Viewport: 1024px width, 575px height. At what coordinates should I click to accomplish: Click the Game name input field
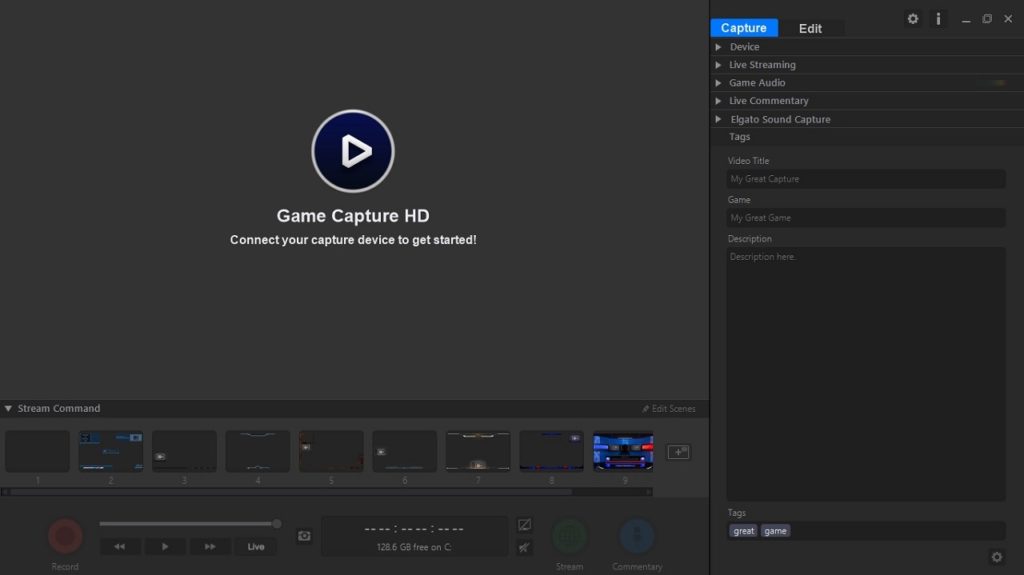(x=866, y=218)
